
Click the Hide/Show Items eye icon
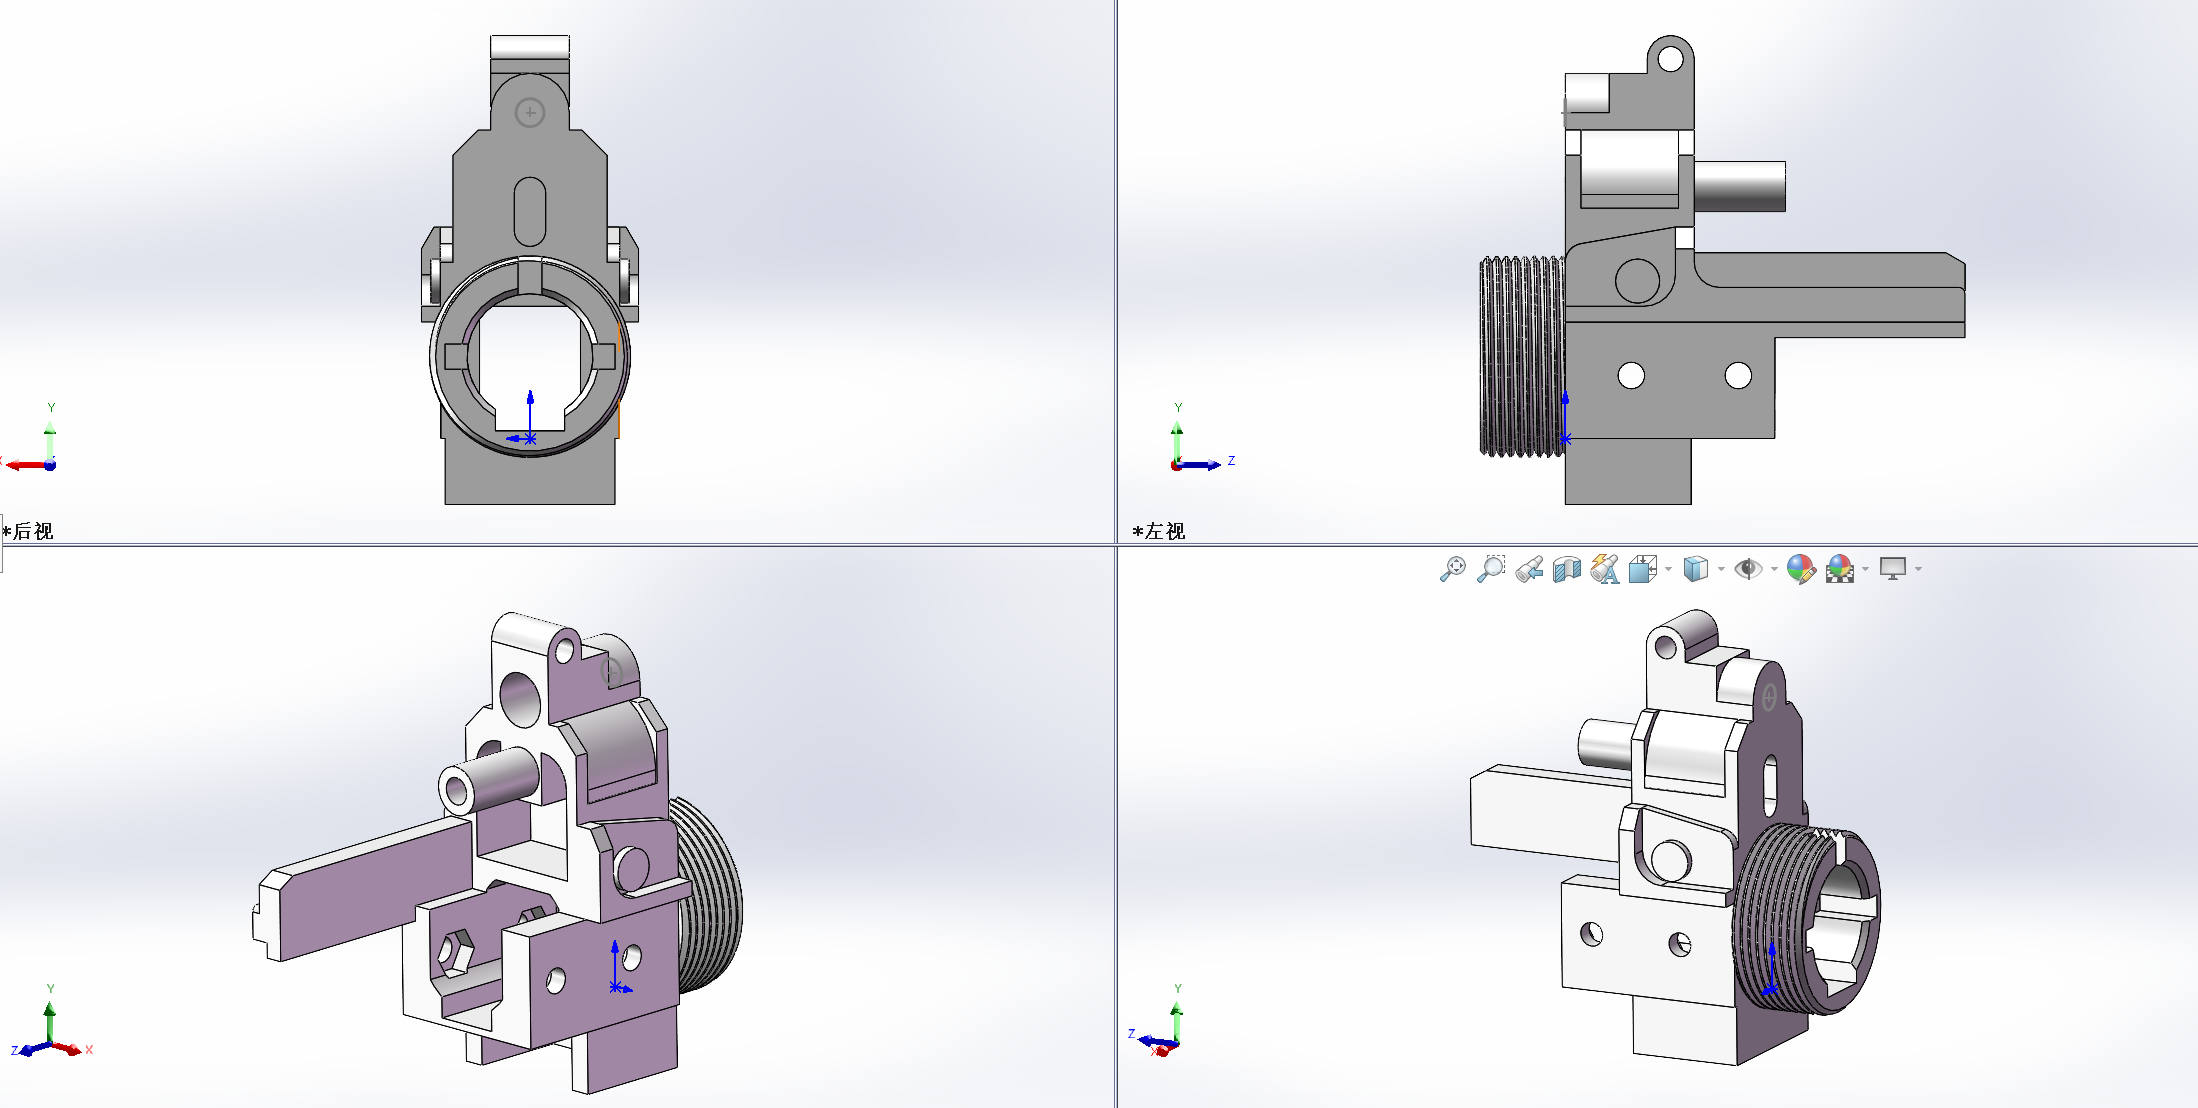1748,569
